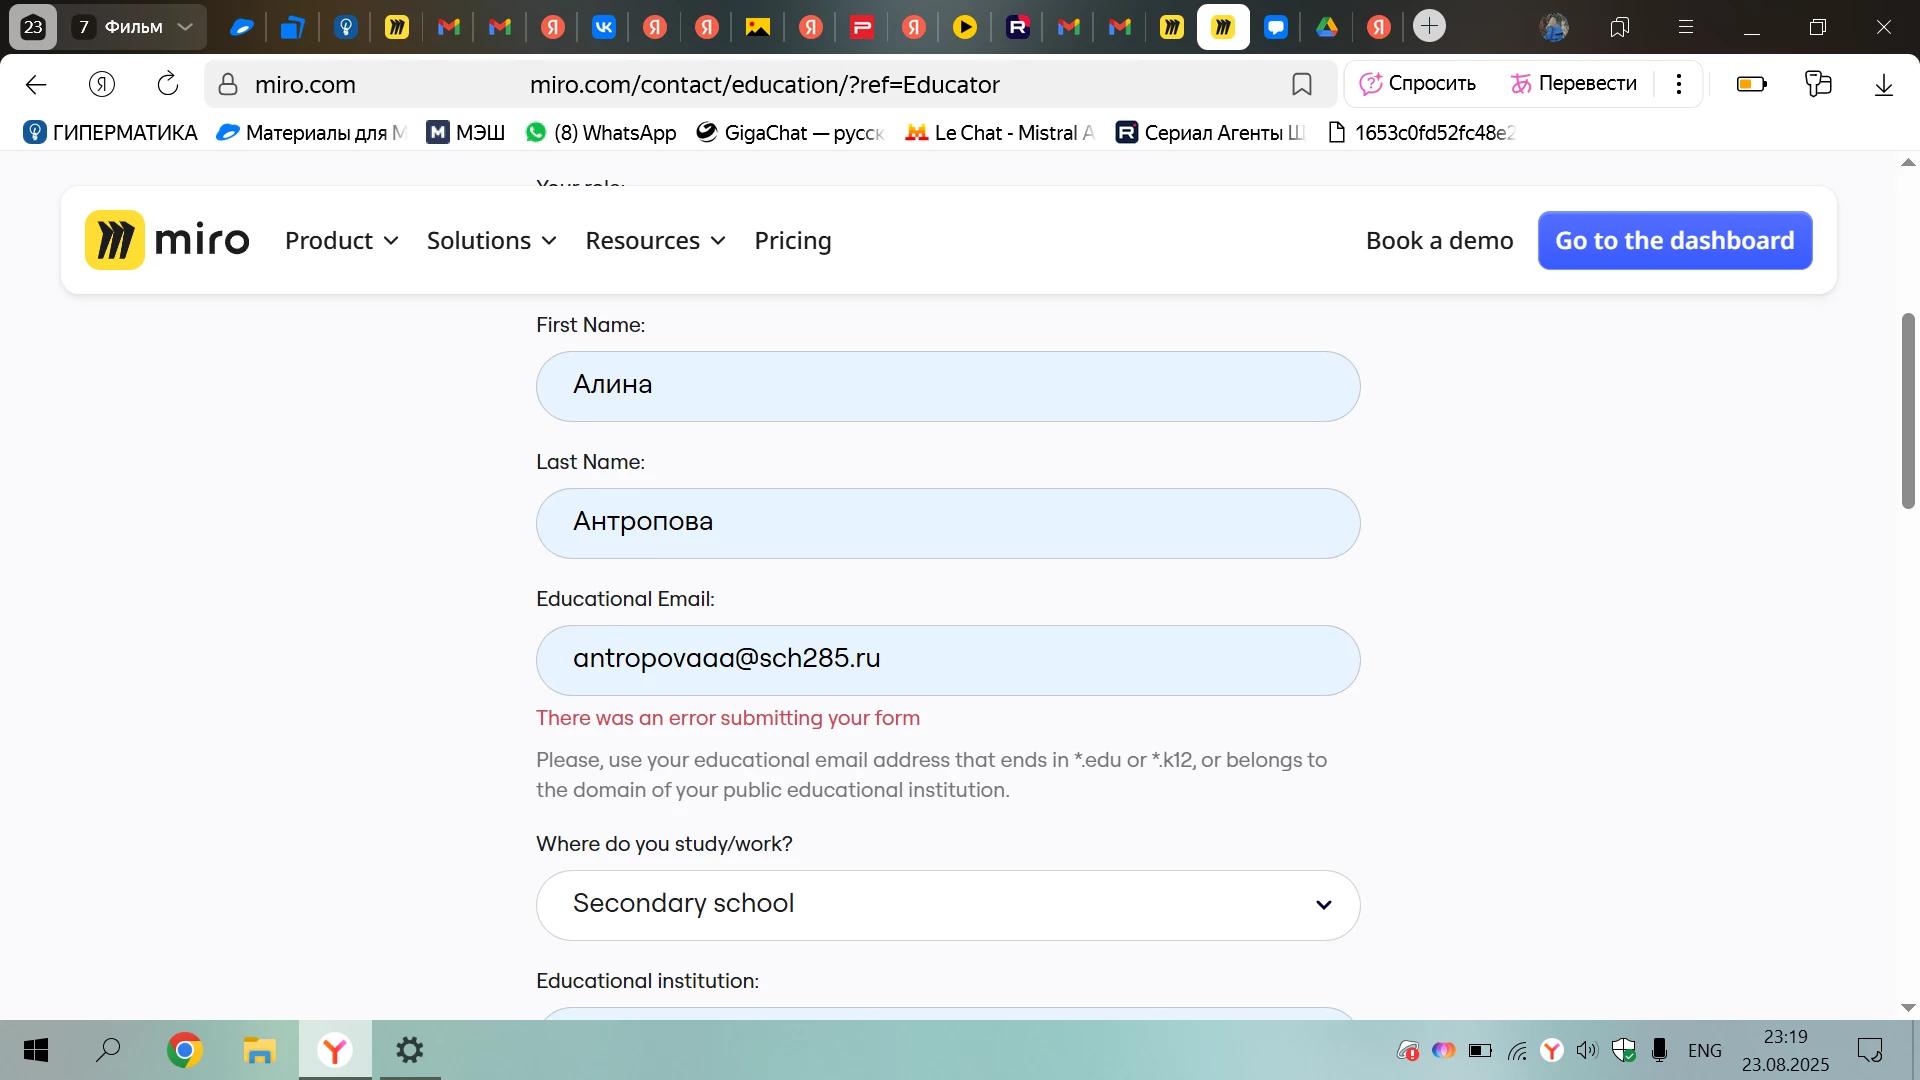The height and width of the screenshot is (1080, 1920).
Task: Open the МЭШ bookmark
Action: click(466, 133)
